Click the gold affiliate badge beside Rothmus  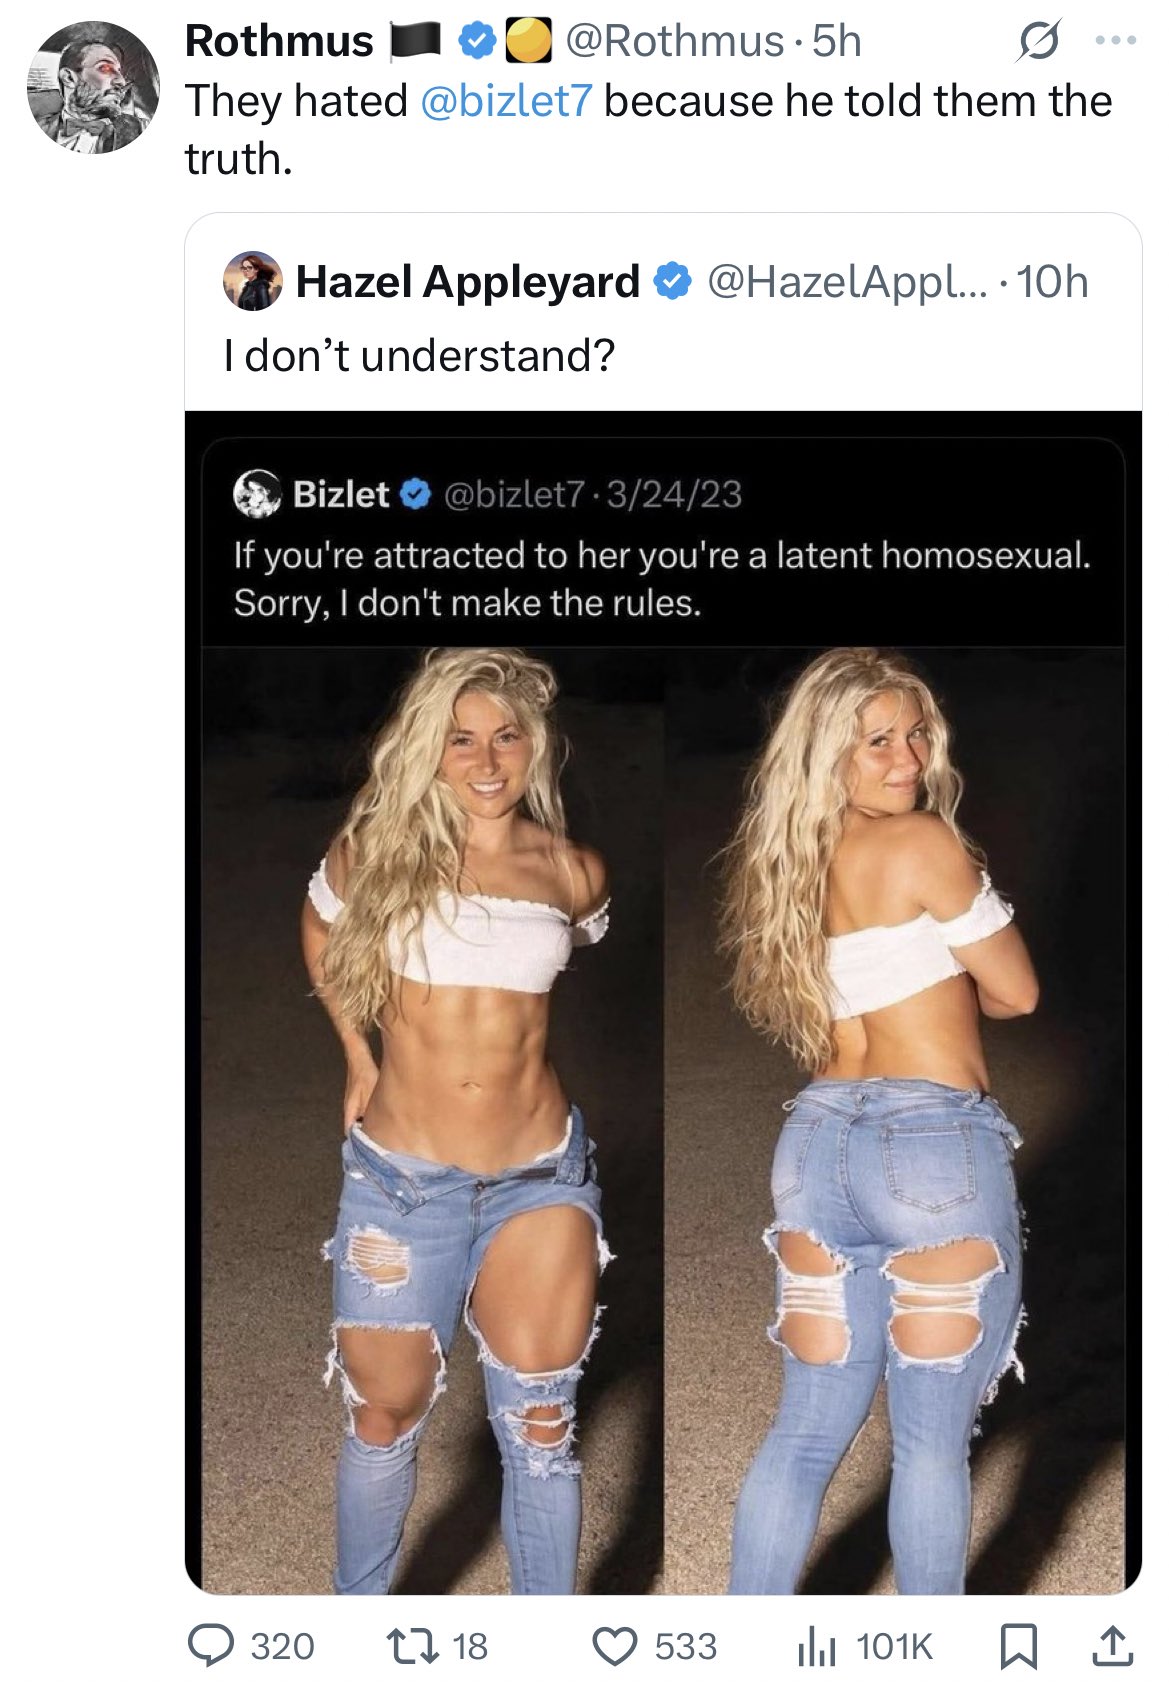coord(528,41)
